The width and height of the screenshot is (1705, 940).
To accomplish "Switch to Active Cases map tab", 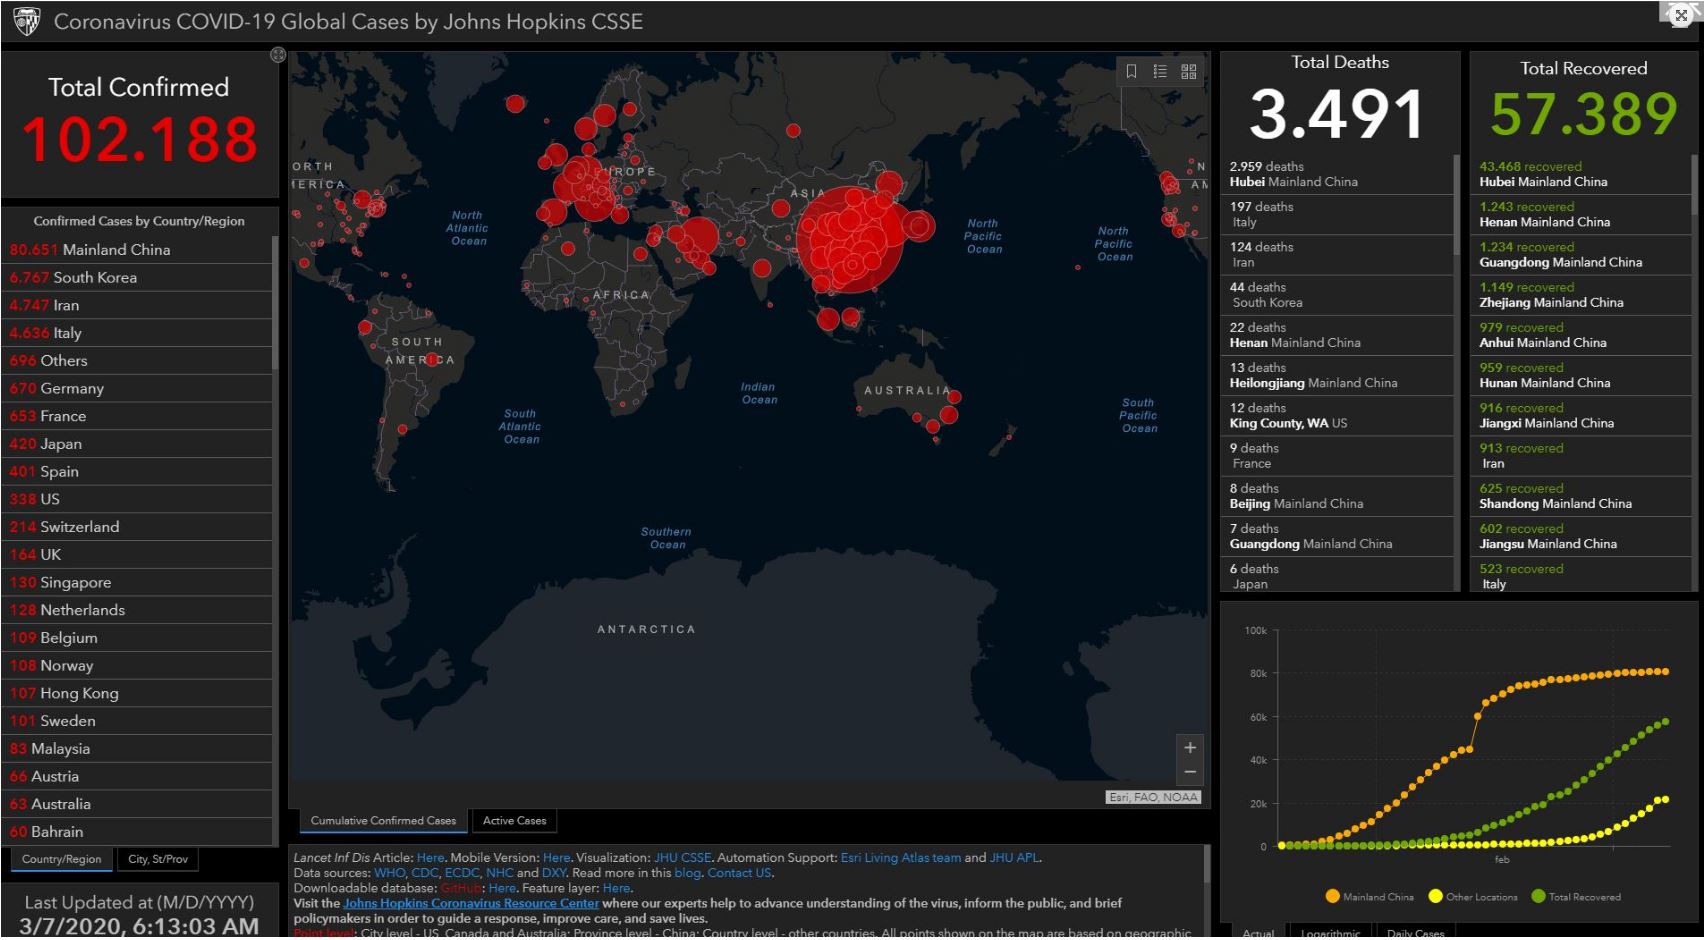I will click(514, 821).
